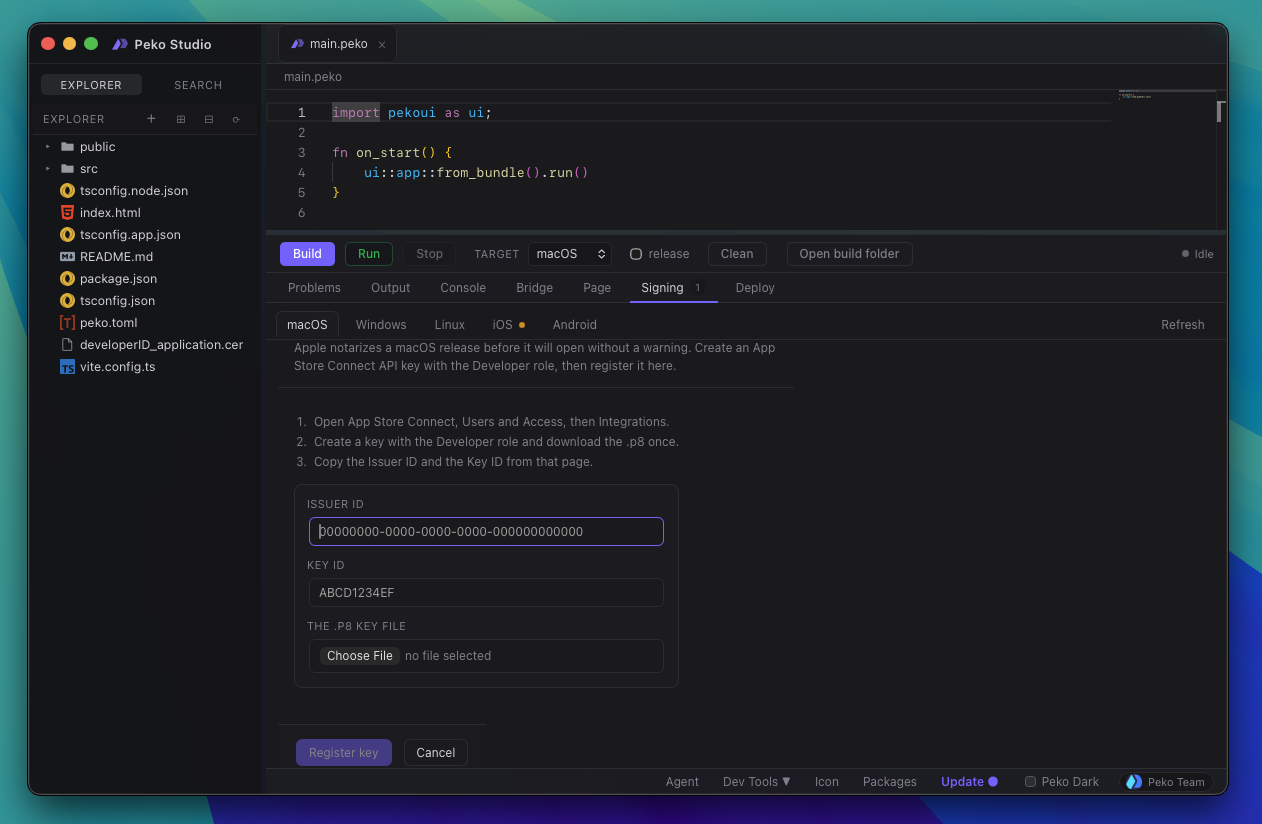The height and width of the screenshot is (824, 1262).
Task: Click the expand-all icon in Explorer header
Action: [181, 119]
